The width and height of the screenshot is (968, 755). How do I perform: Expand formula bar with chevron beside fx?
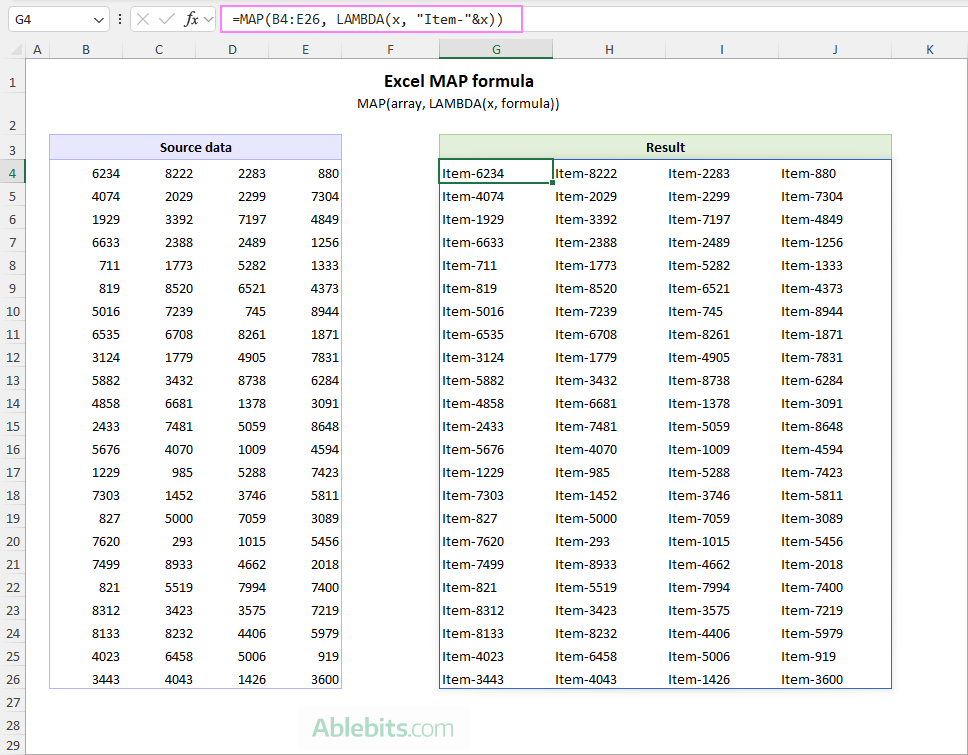(x=208, y=19)
